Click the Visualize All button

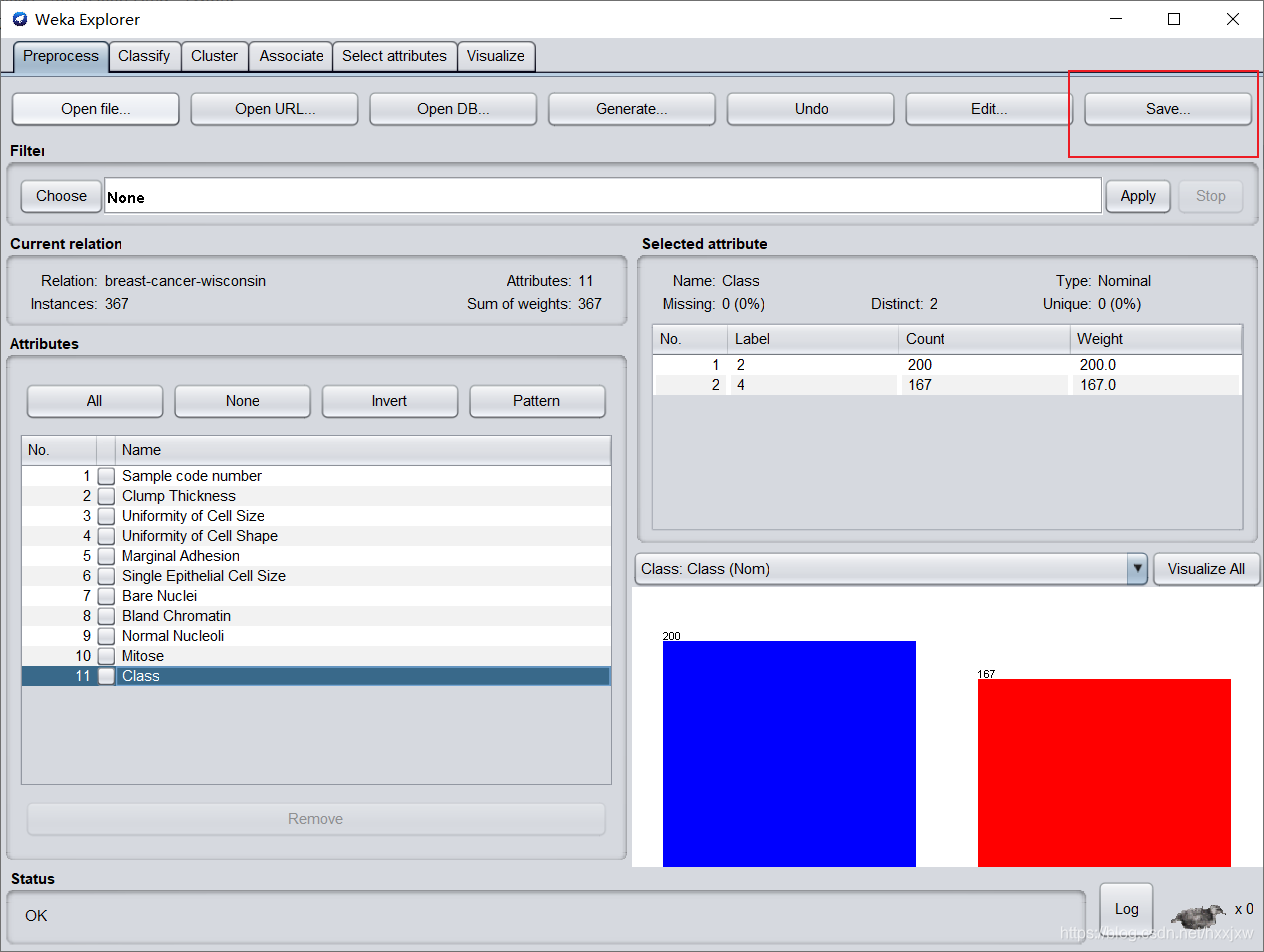click(1206, 569)
